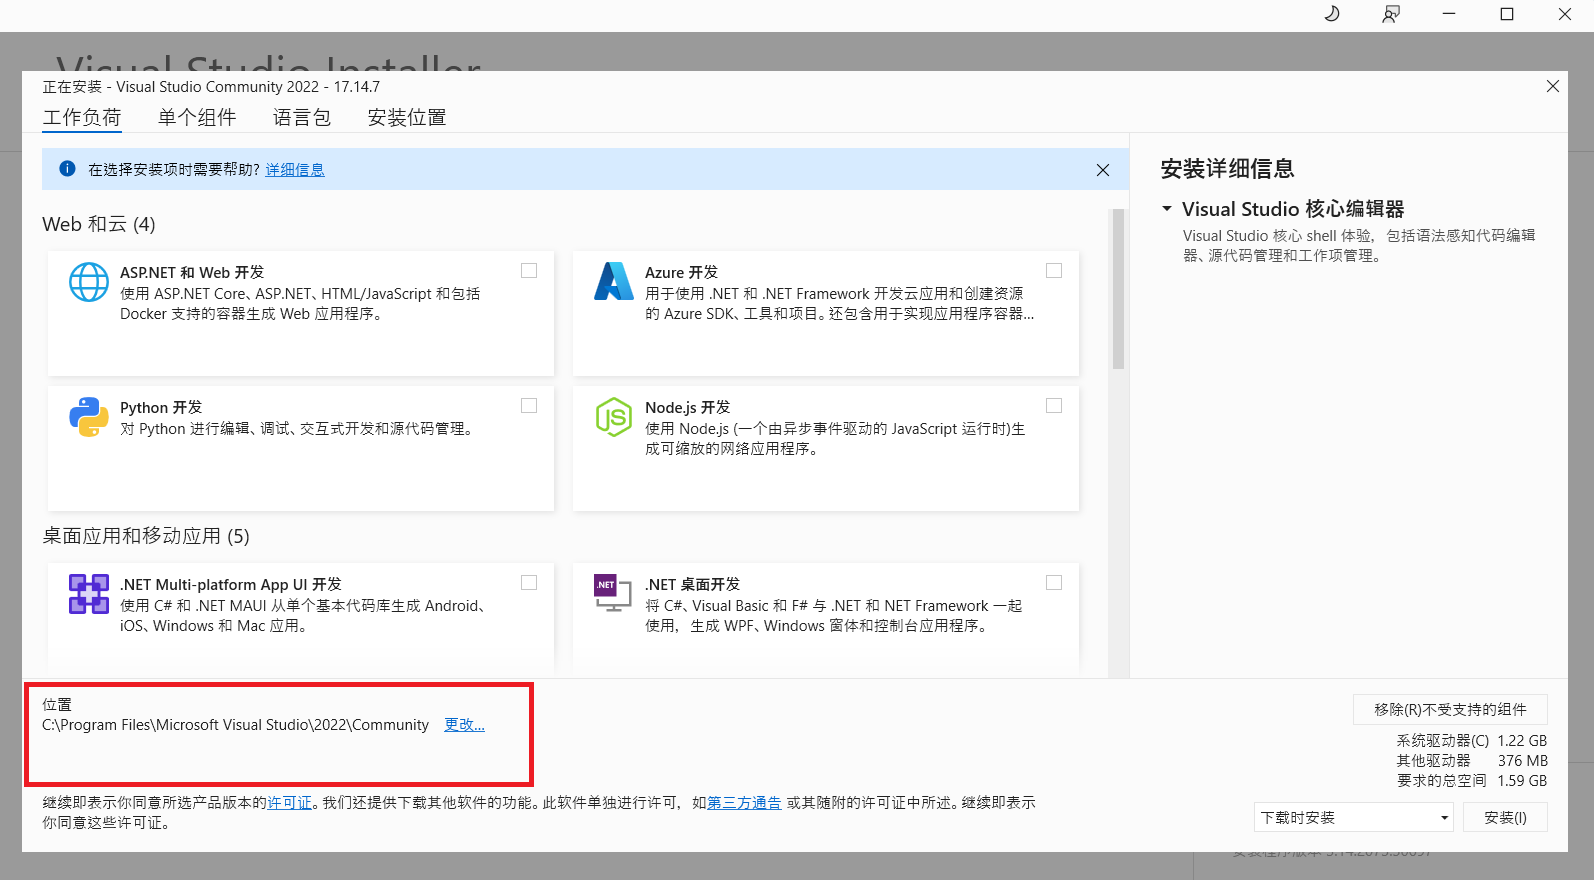Select the .NET Multi-platform App UI 开发 title
Viewport: 1594px width, 880px height.
(231, 585)
